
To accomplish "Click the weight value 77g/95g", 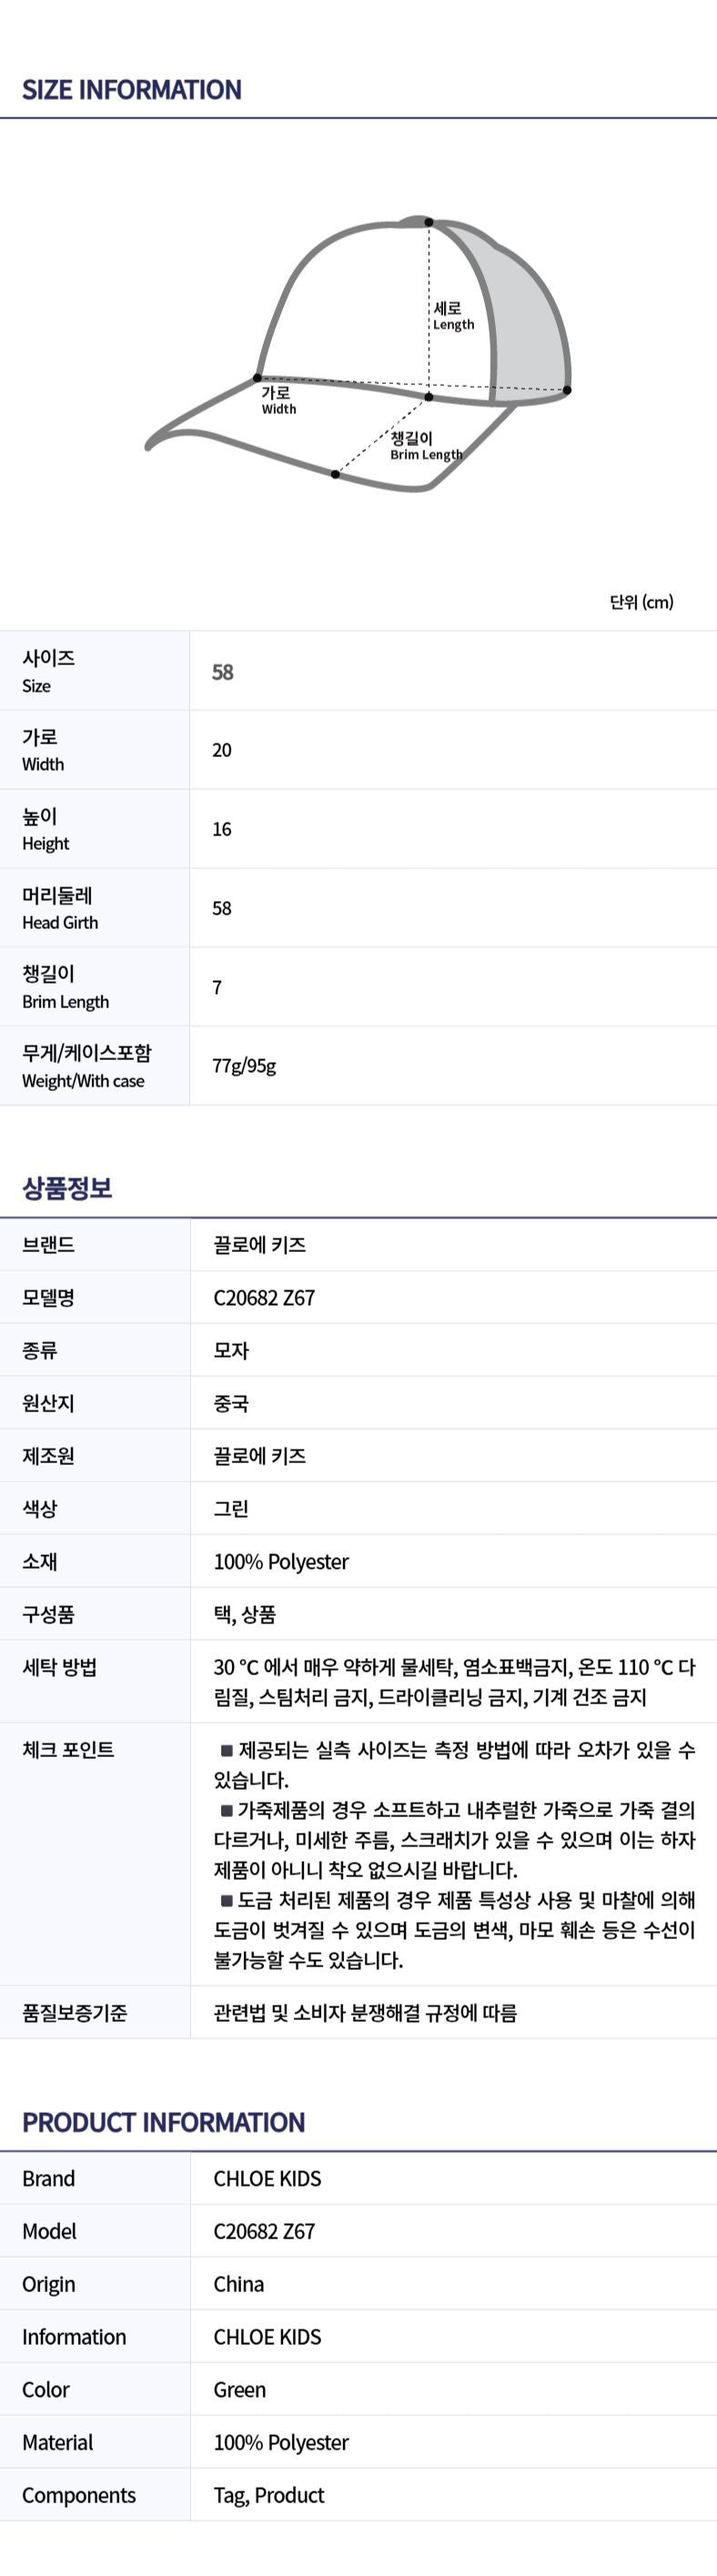I will [x=244, y=1066].
